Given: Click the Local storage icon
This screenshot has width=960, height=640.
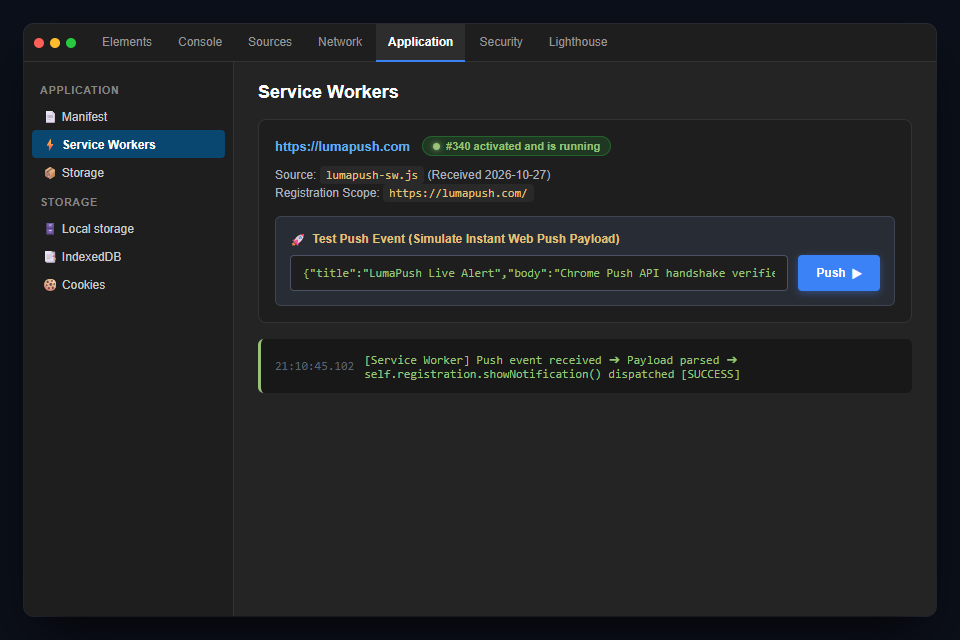Looking at the screenshot, I should [50, 229].
